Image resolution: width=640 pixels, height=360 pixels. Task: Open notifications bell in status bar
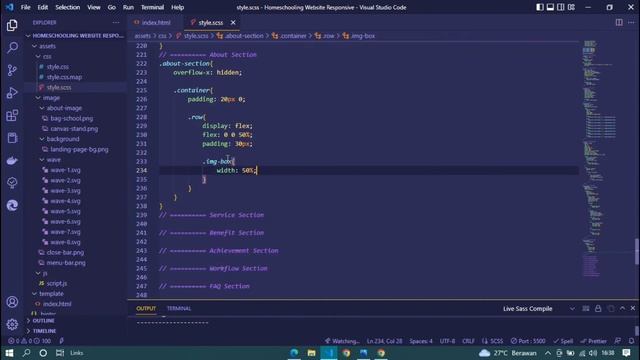[631, 341]
